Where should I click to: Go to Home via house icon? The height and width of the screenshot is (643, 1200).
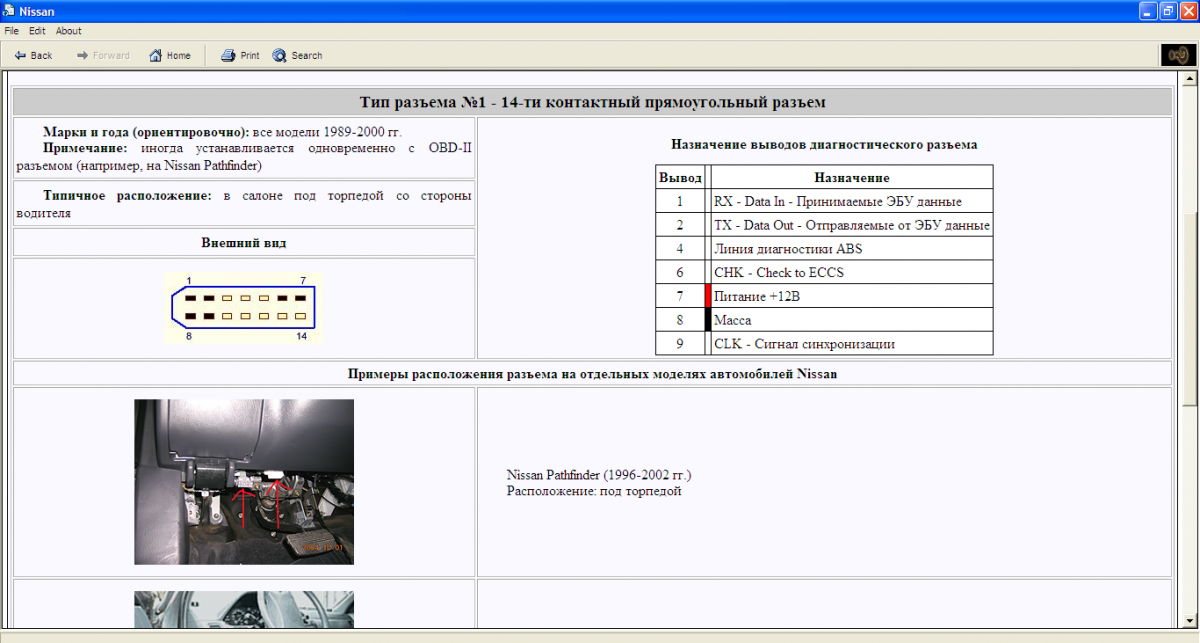click(156, 55)
